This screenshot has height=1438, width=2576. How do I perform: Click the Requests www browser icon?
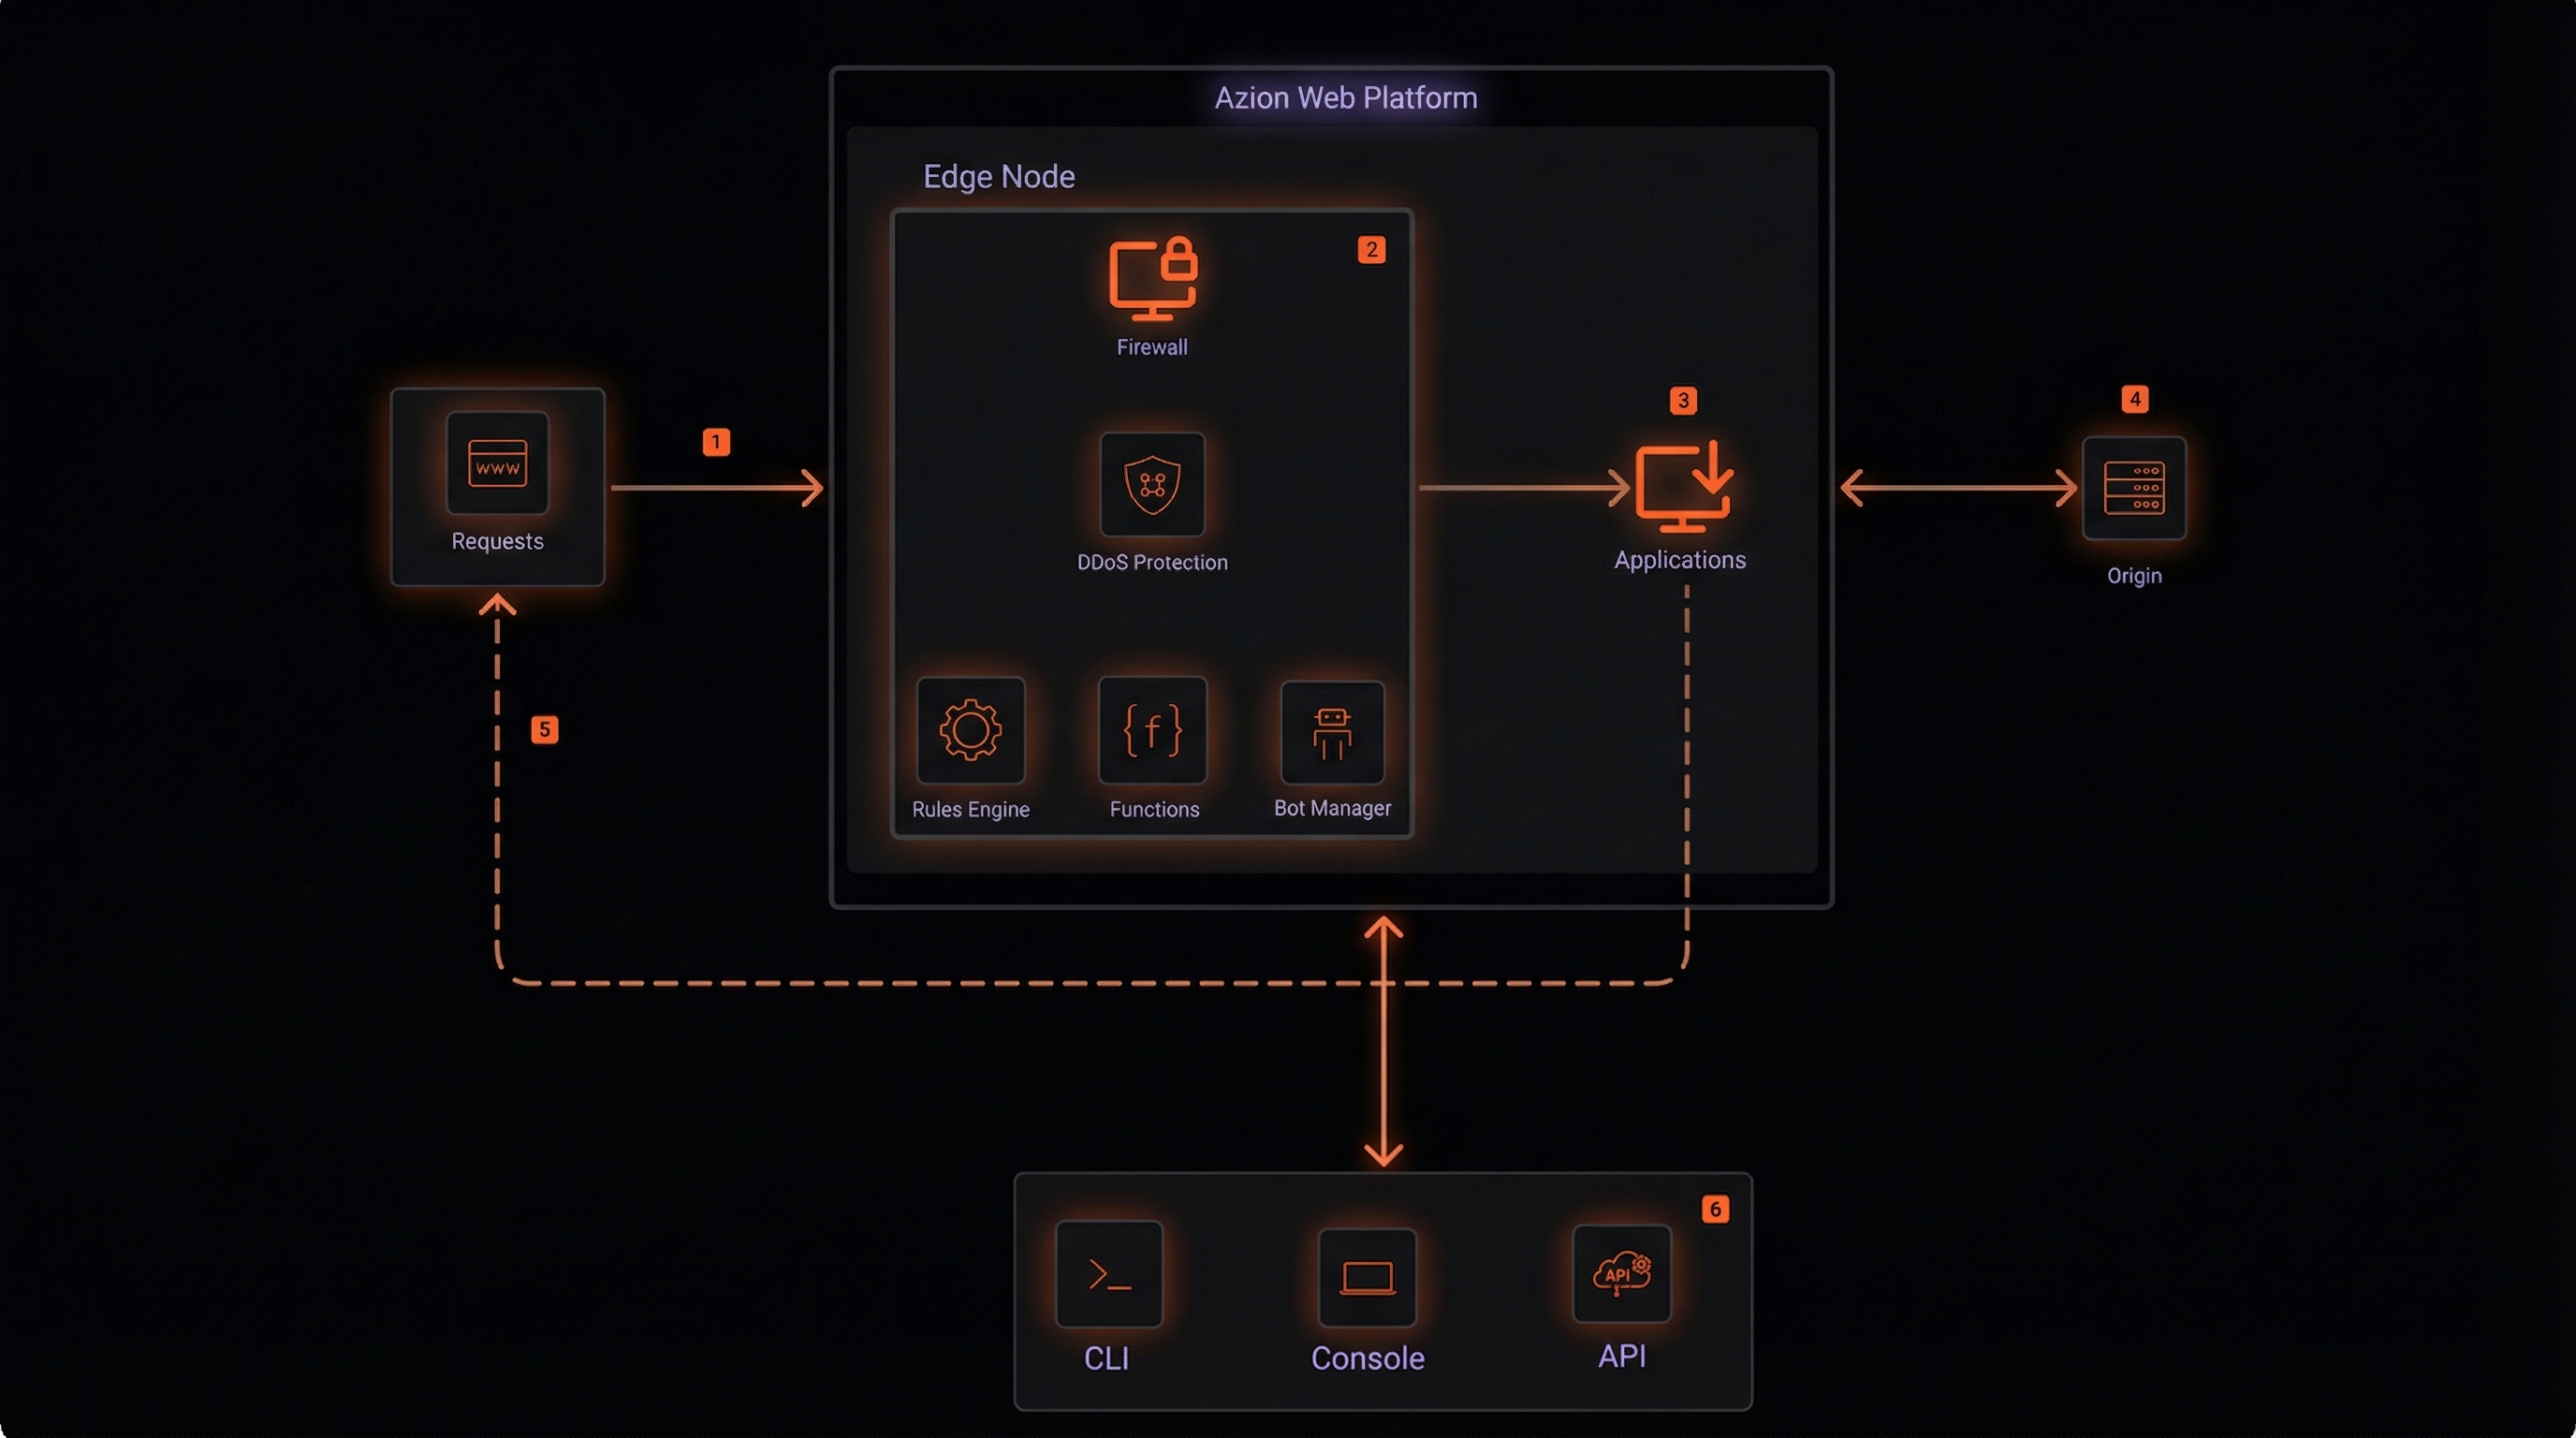pyautogui.click(x=497, y=463)
